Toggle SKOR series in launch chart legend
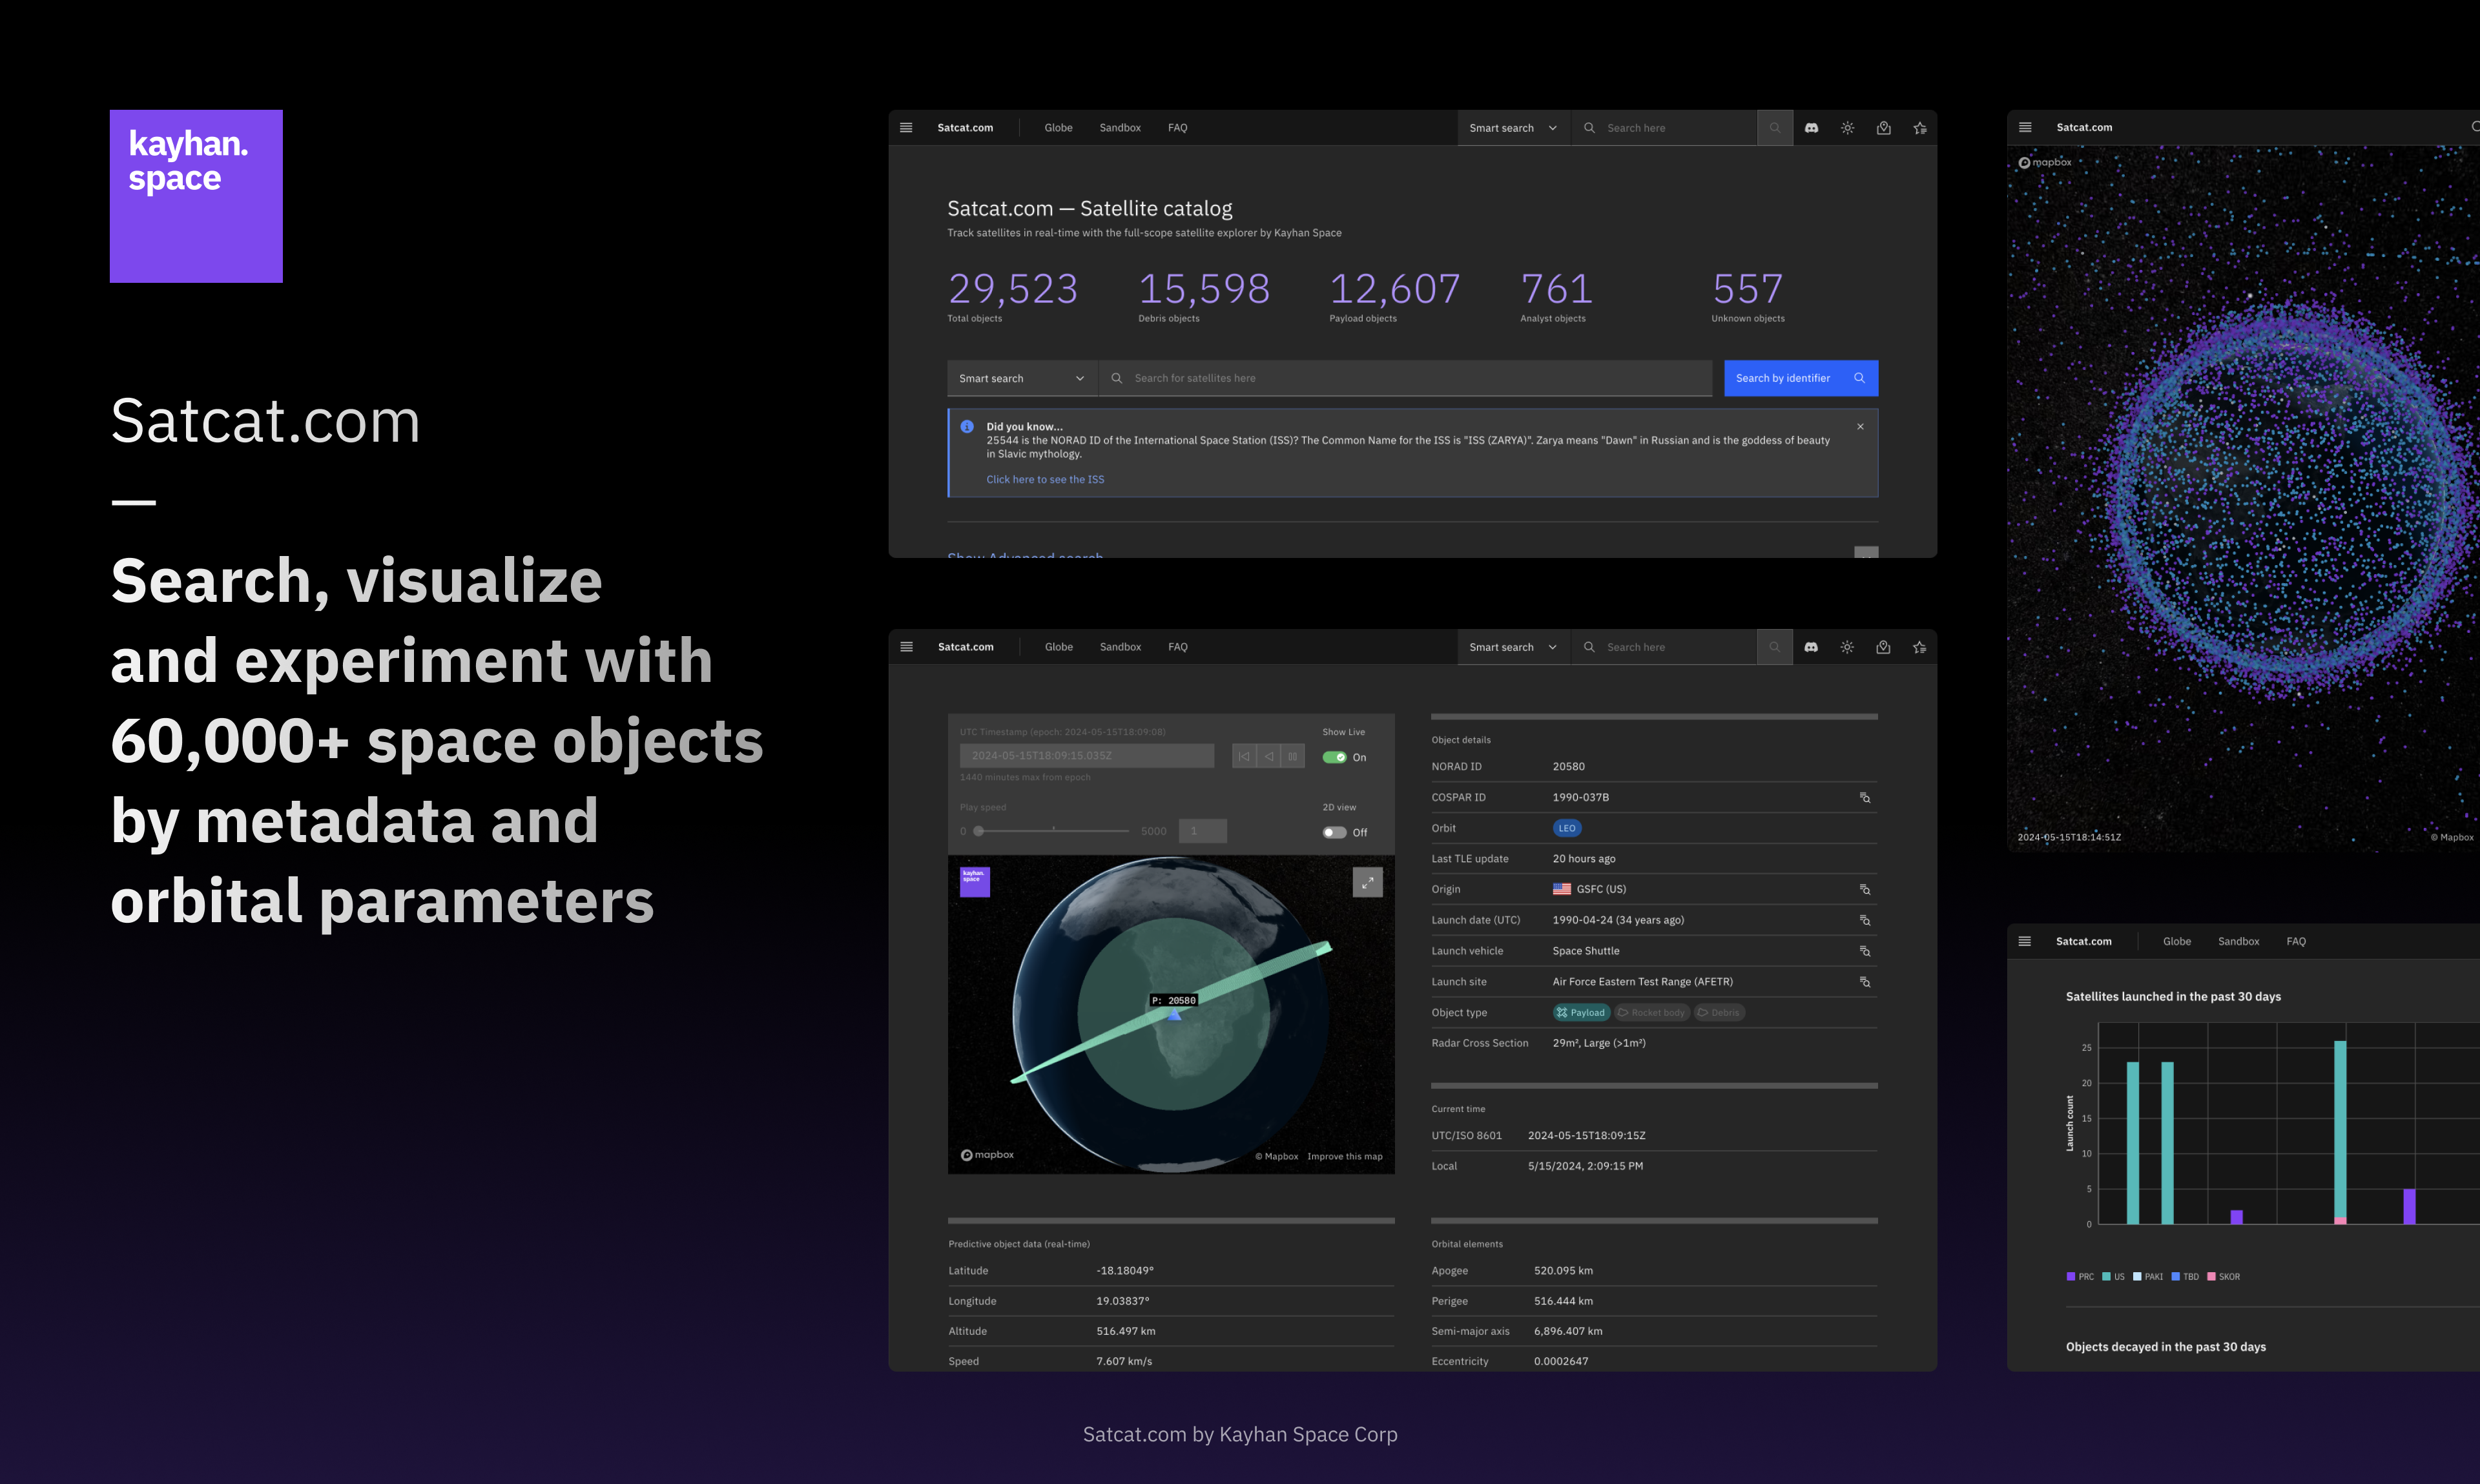The width and height of the screenshot is (2480, 1484). (x=2224, y=1277)
